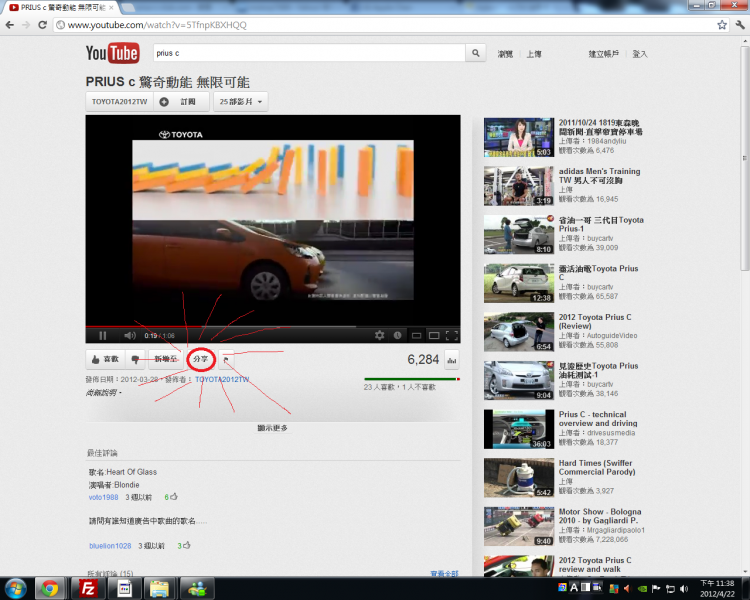Open video quality gear settings
This screenshot has height=600, width=750.
(x=379, y=335)
